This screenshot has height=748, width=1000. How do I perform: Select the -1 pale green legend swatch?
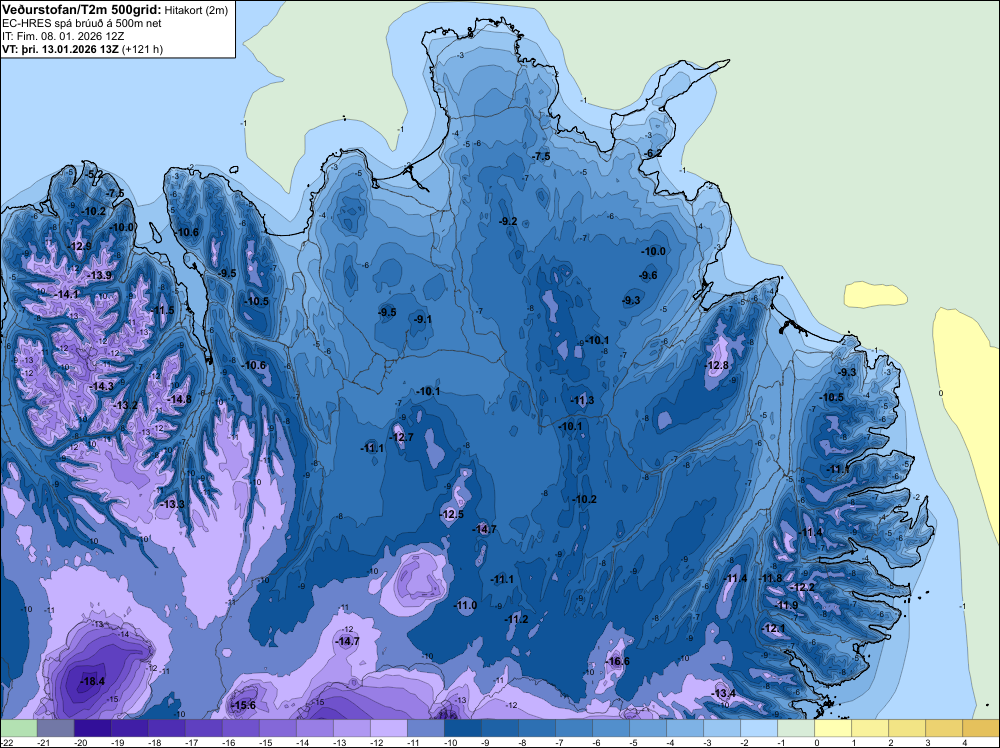click(795, 728)
